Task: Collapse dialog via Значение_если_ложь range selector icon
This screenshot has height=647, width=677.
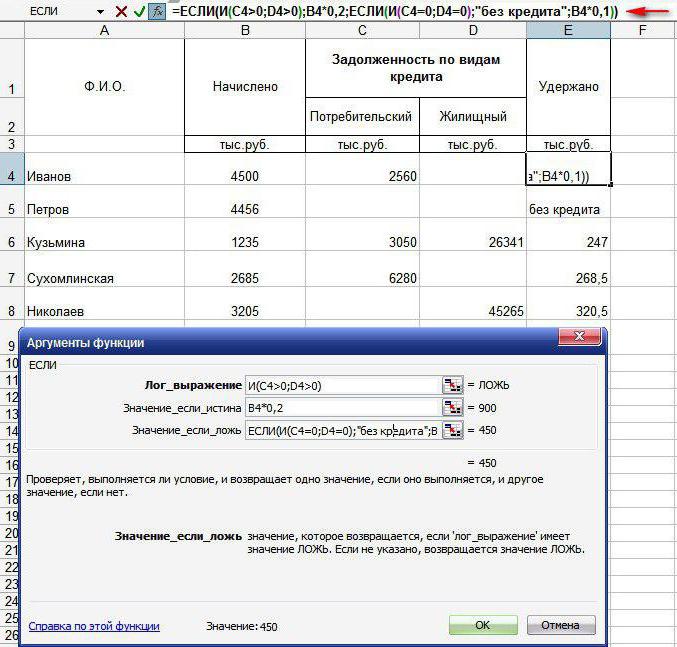Action: click(x=452, y=430)
